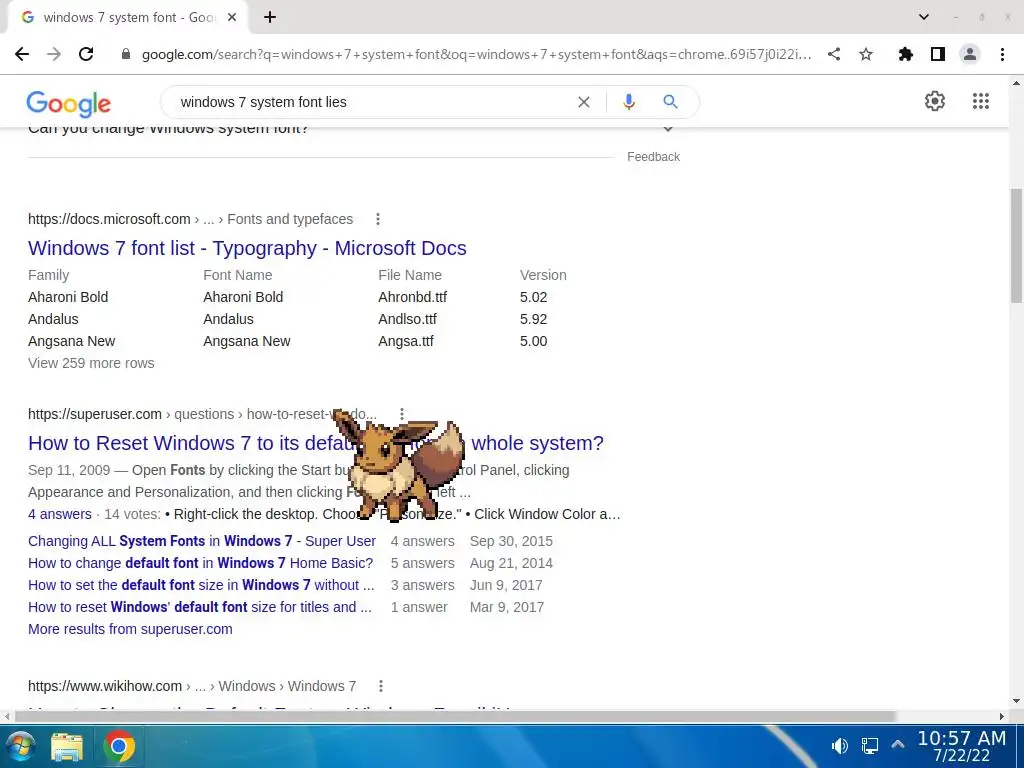Image resolution: width=1024 pixels, height=768 pixels.
Task: Click the docs.microsoft.com breadcrumb URL
Action: 191,219
